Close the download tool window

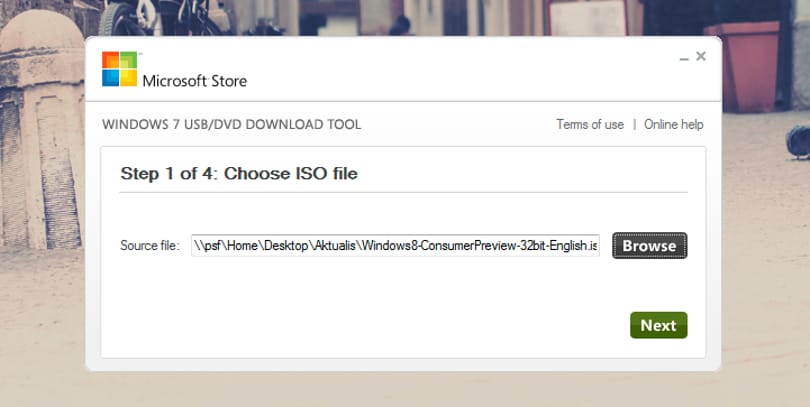point(700,56)
